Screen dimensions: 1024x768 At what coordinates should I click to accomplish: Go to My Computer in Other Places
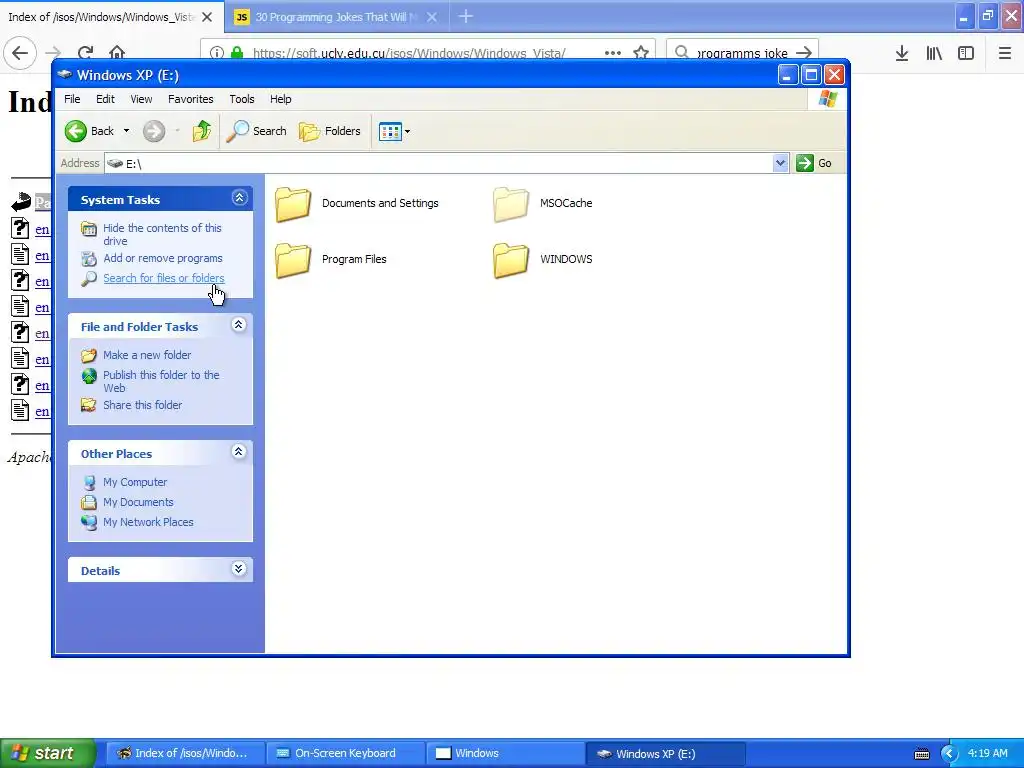[135, 483]
